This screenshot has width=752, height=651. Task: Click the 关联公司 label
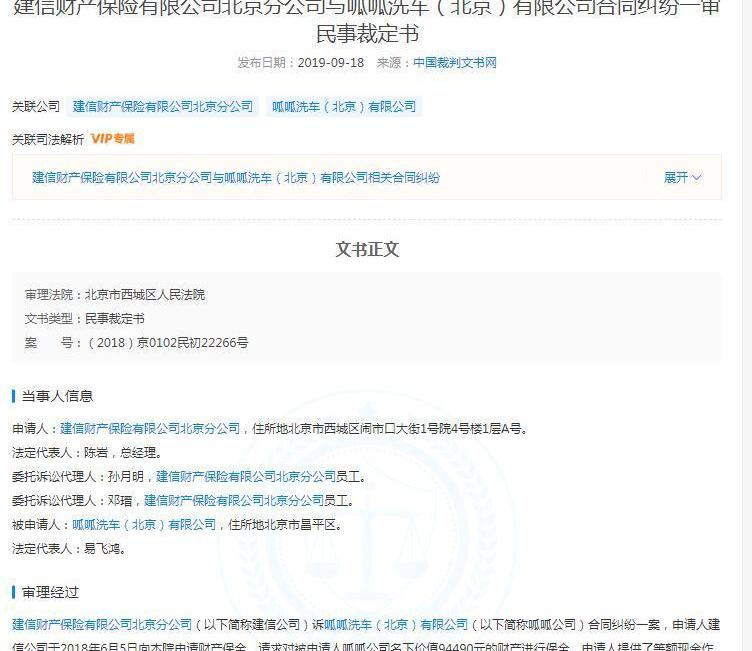tap(36, 107)
